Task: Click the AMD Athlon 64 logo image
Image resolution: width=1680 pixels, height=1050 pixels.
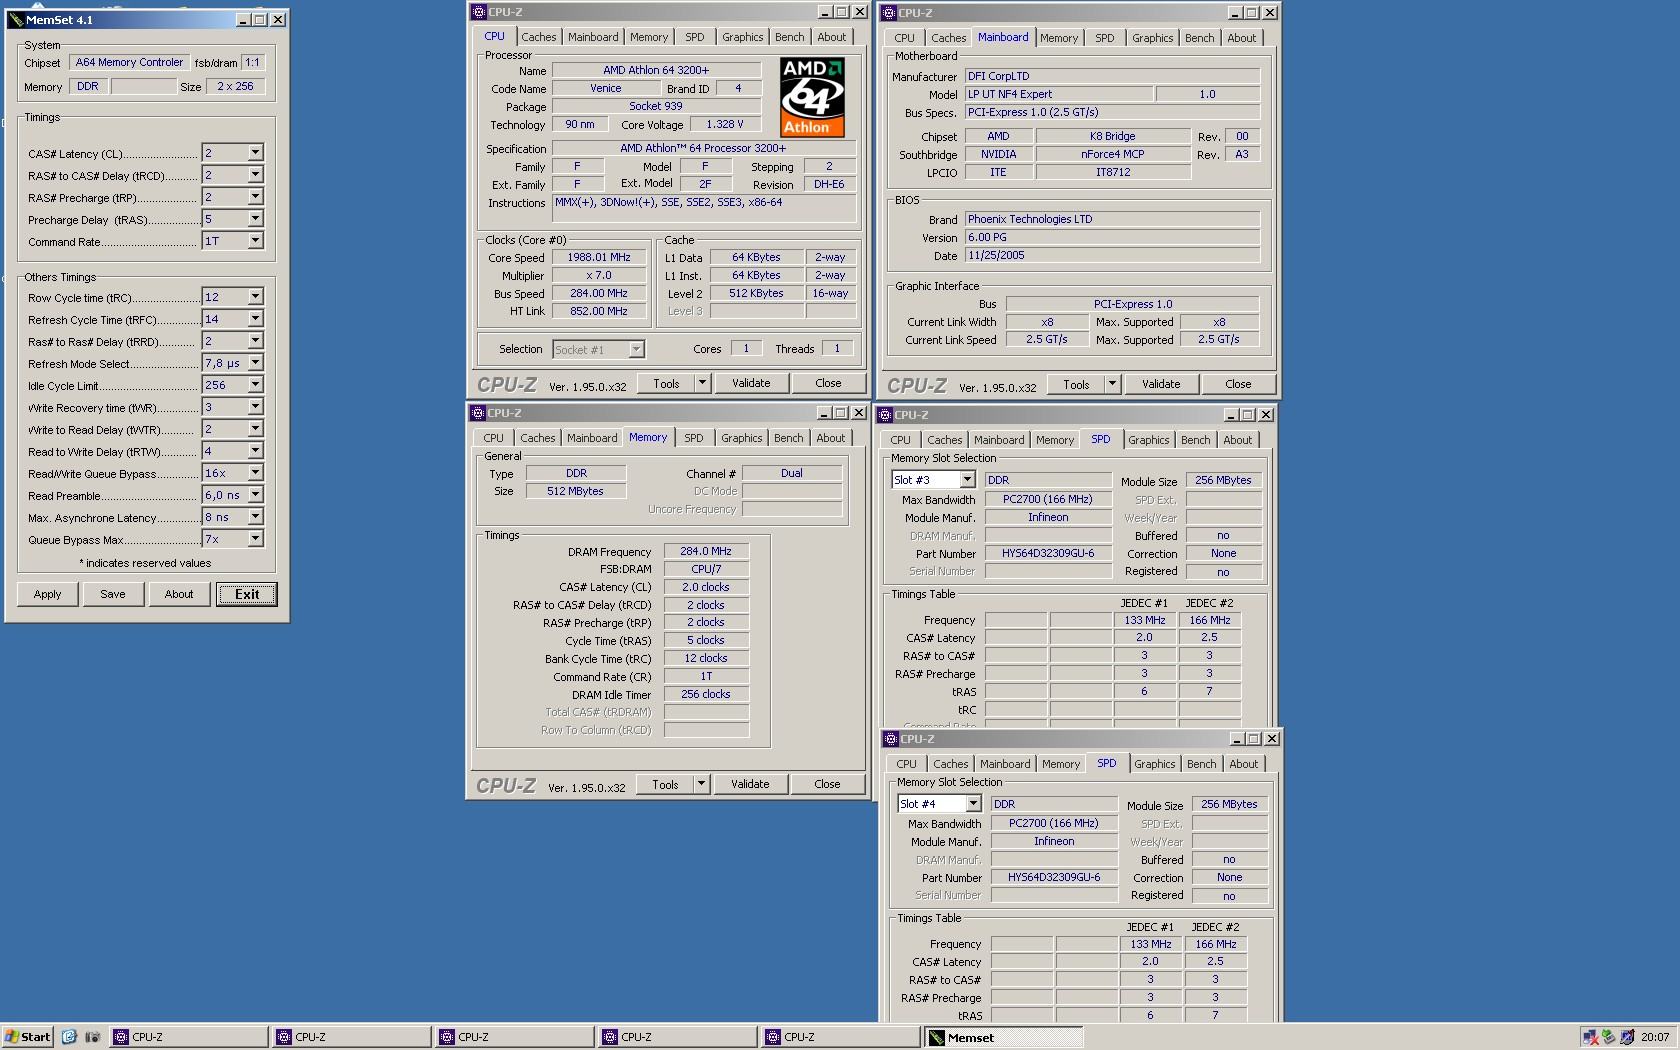Action: point(812,96)
